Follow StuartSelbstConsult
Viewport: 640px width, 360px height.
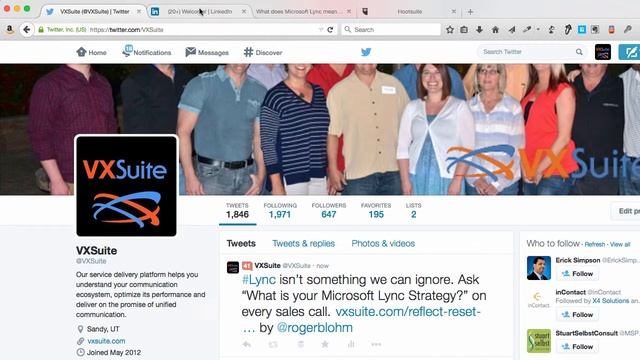pos(578,347)
